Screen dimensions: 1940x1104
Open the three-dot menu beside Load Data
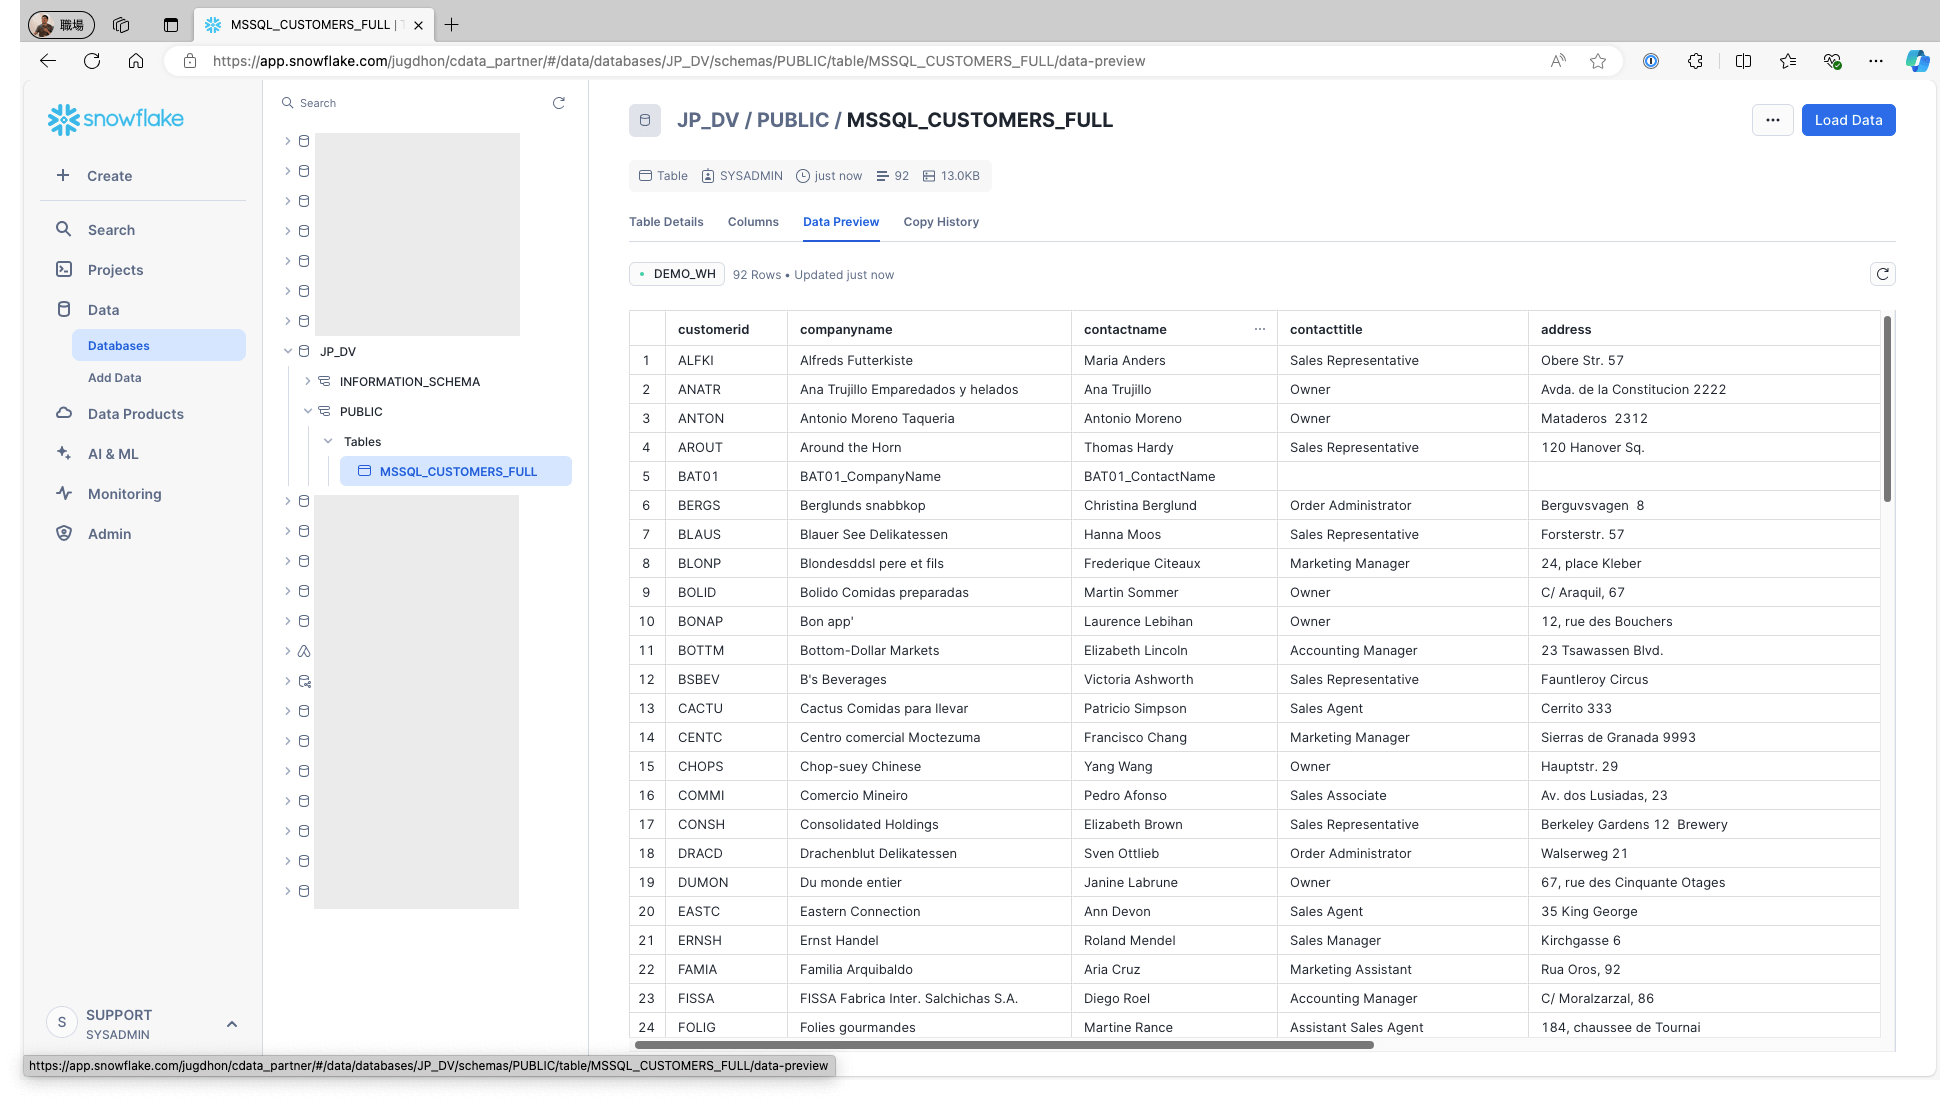(x=1772, y=120)
